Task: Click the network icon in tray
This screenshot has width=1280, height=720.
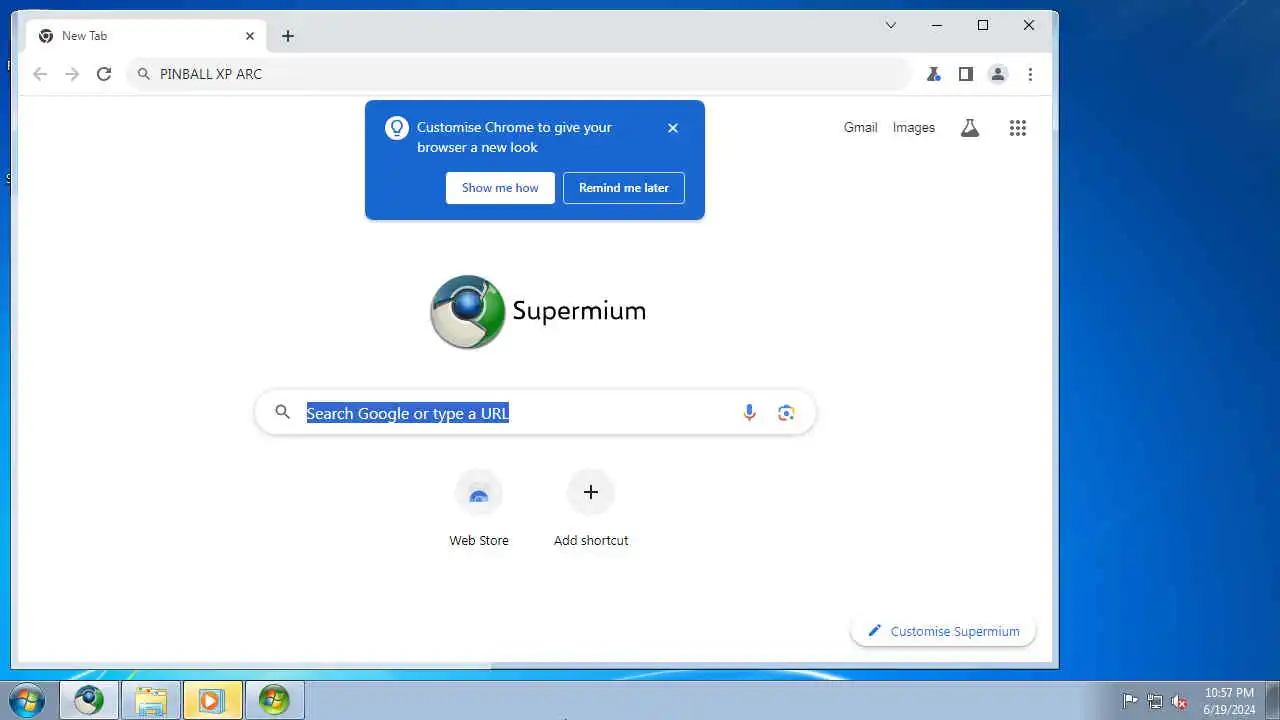Action: pos(1155,701)
